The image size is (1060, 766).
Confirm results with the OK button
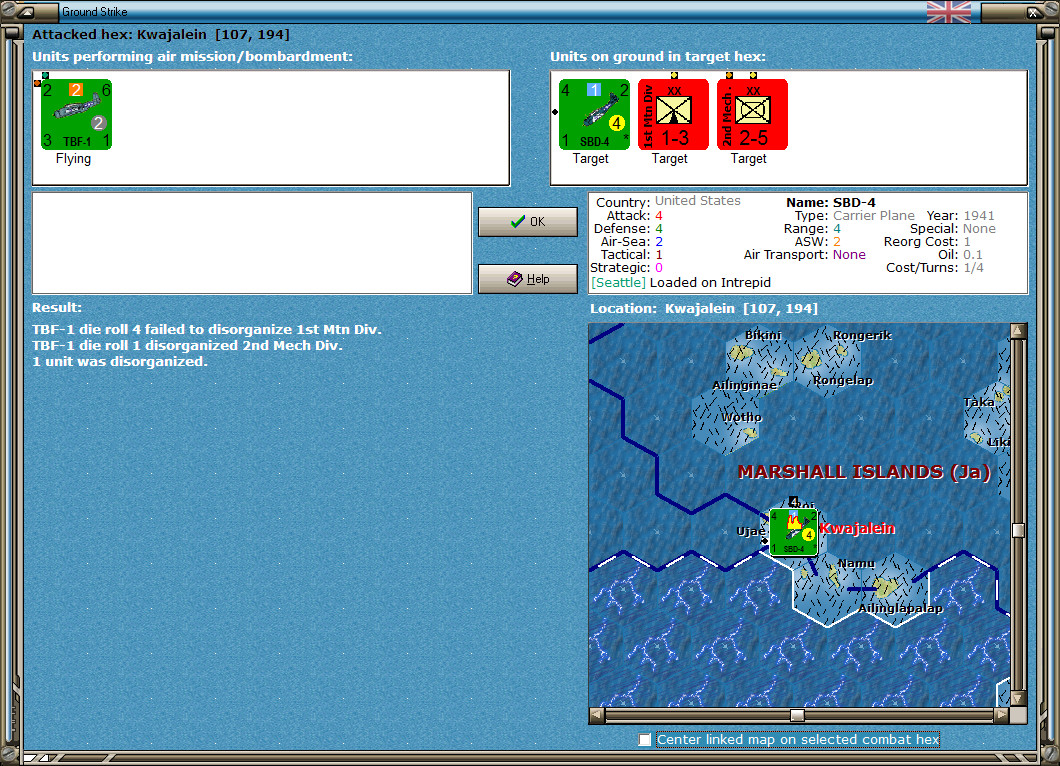pyautogui.click(x=528, y=222)
